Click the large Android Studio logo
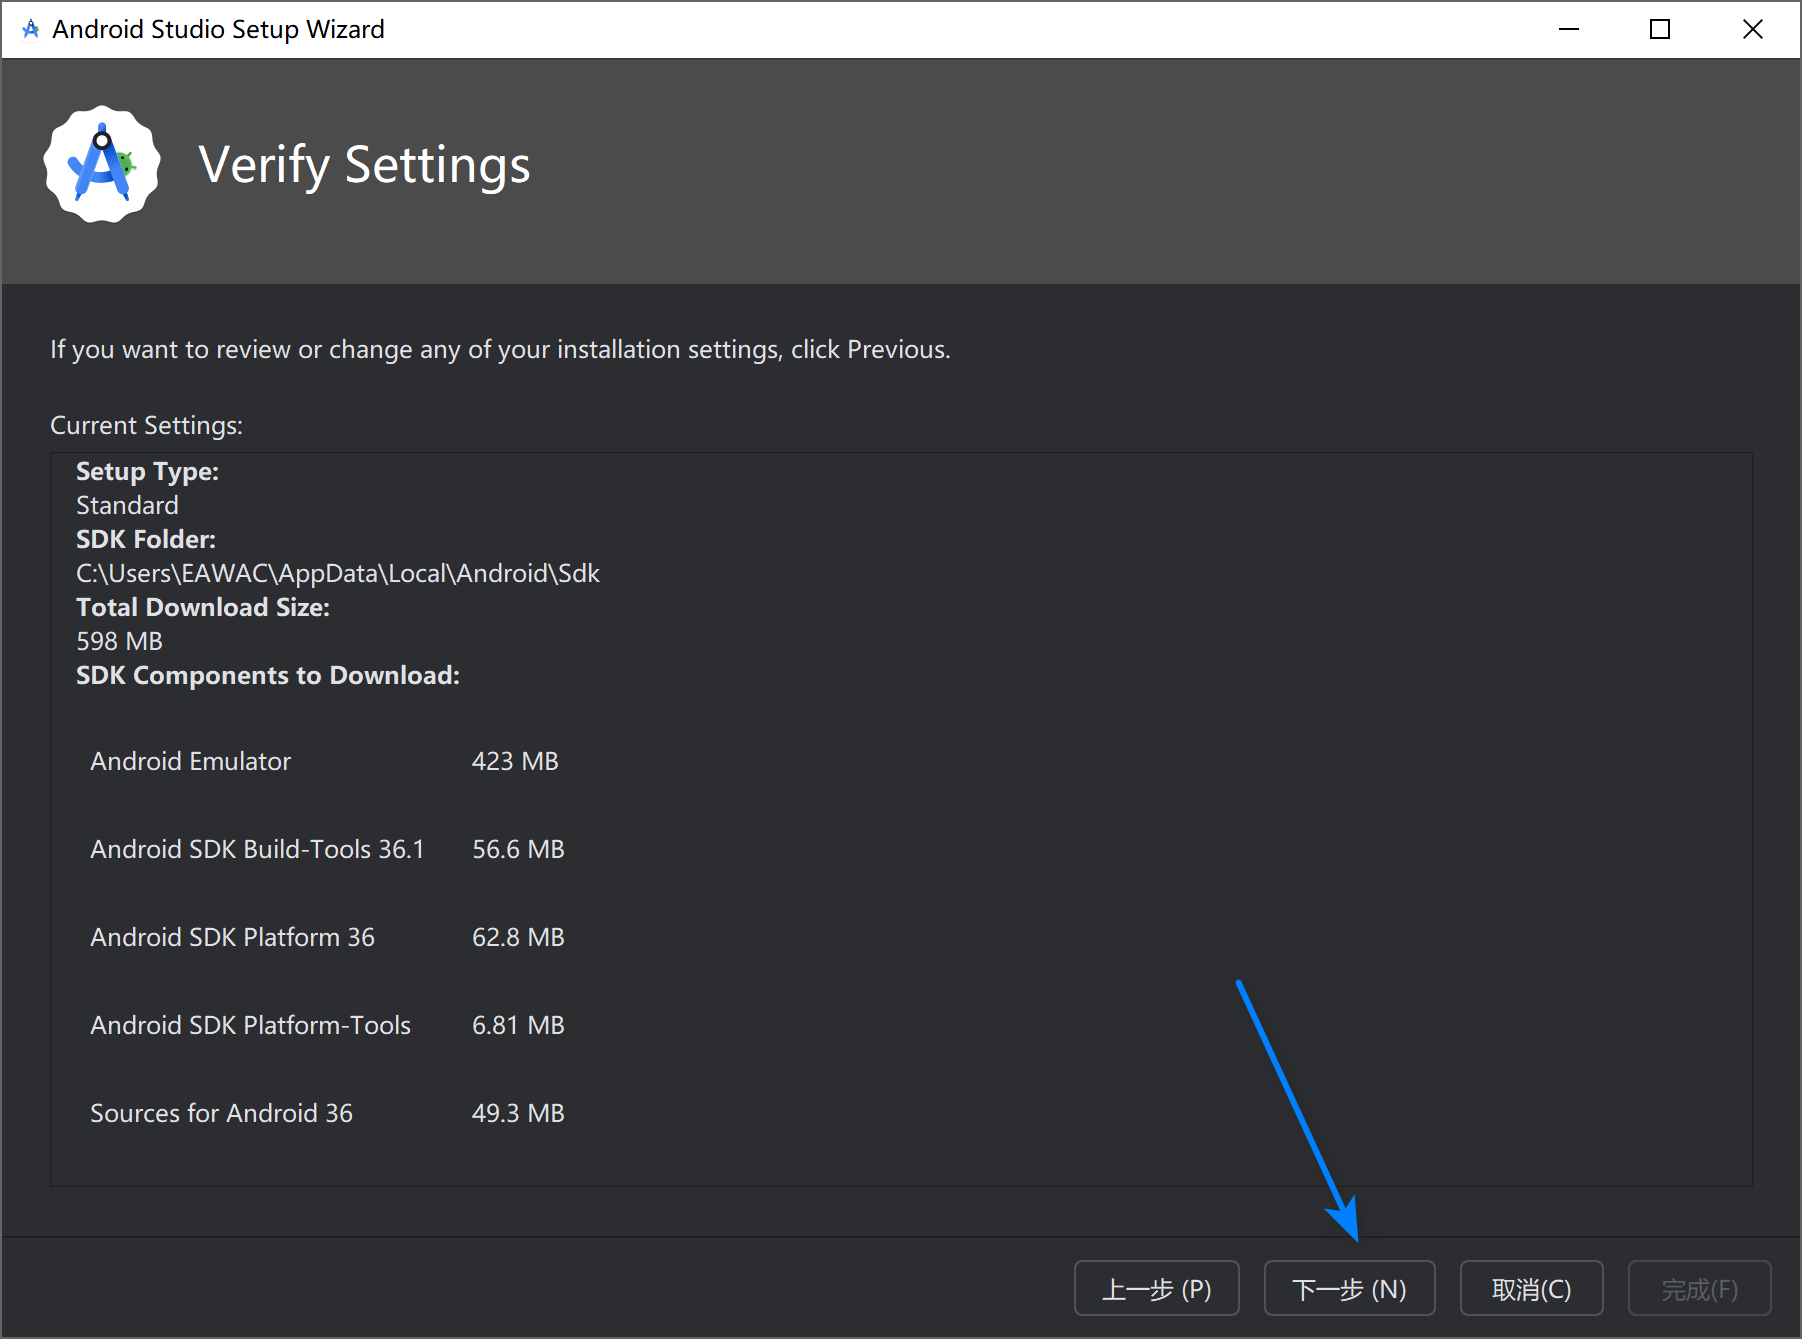Screen dimensions: 1802x1339 (x=102, y=165)
